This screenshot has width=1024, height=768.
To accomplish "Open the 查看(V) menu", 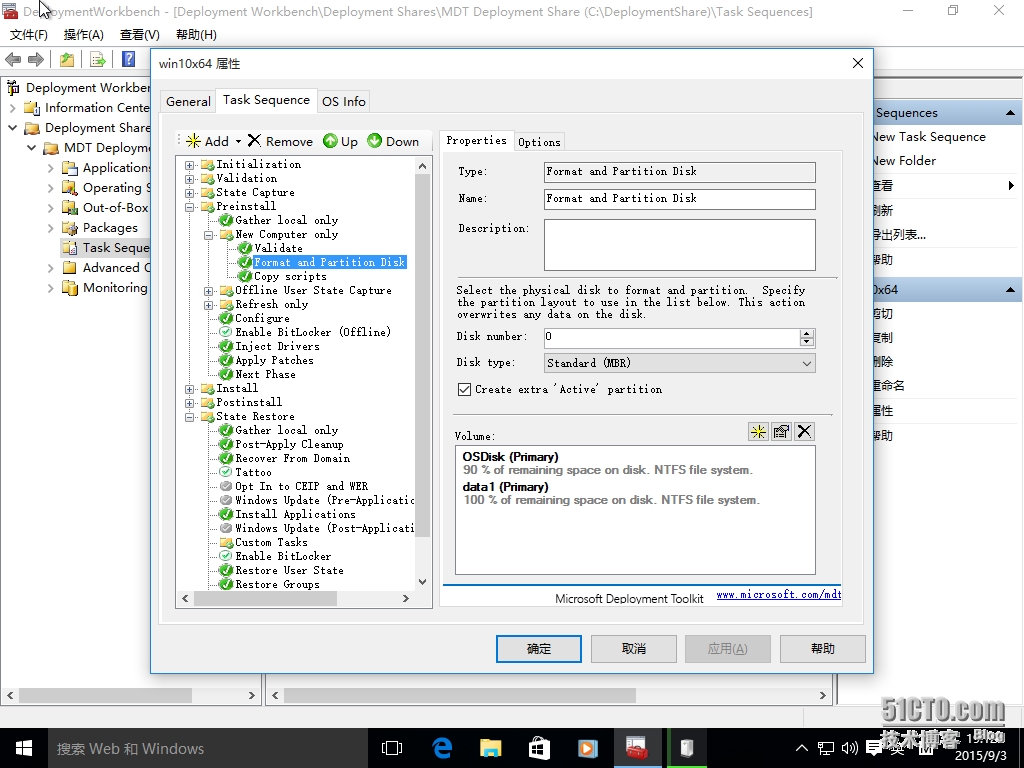I will (140, 35).
